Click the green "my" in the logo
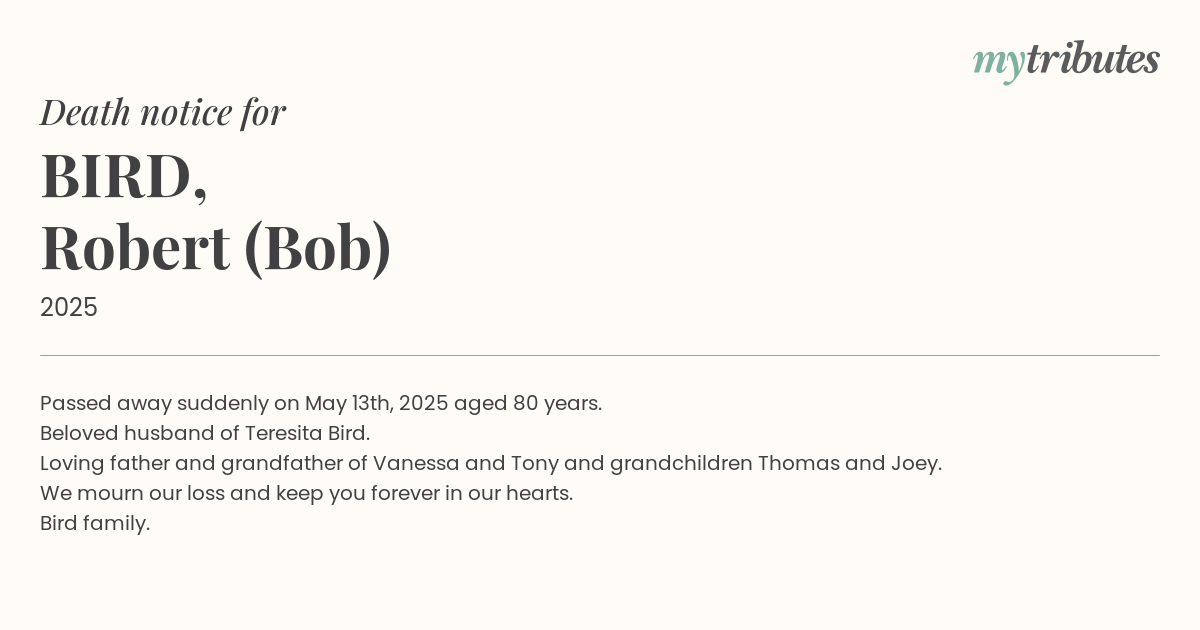Image resolution: width=1200 pixels, height=630 pixels. [x=999, y=64]
